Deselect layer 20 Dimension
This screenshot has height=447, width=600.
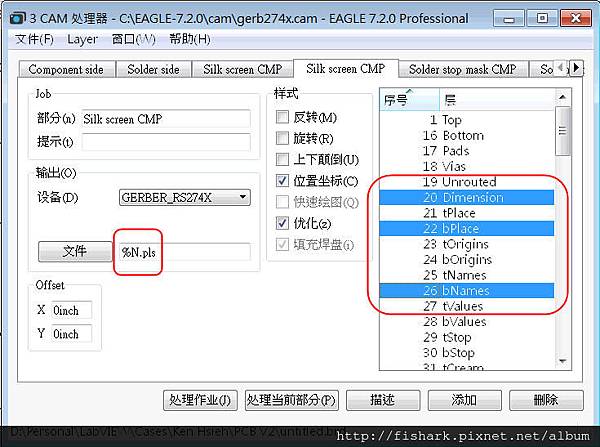[467, 197]
